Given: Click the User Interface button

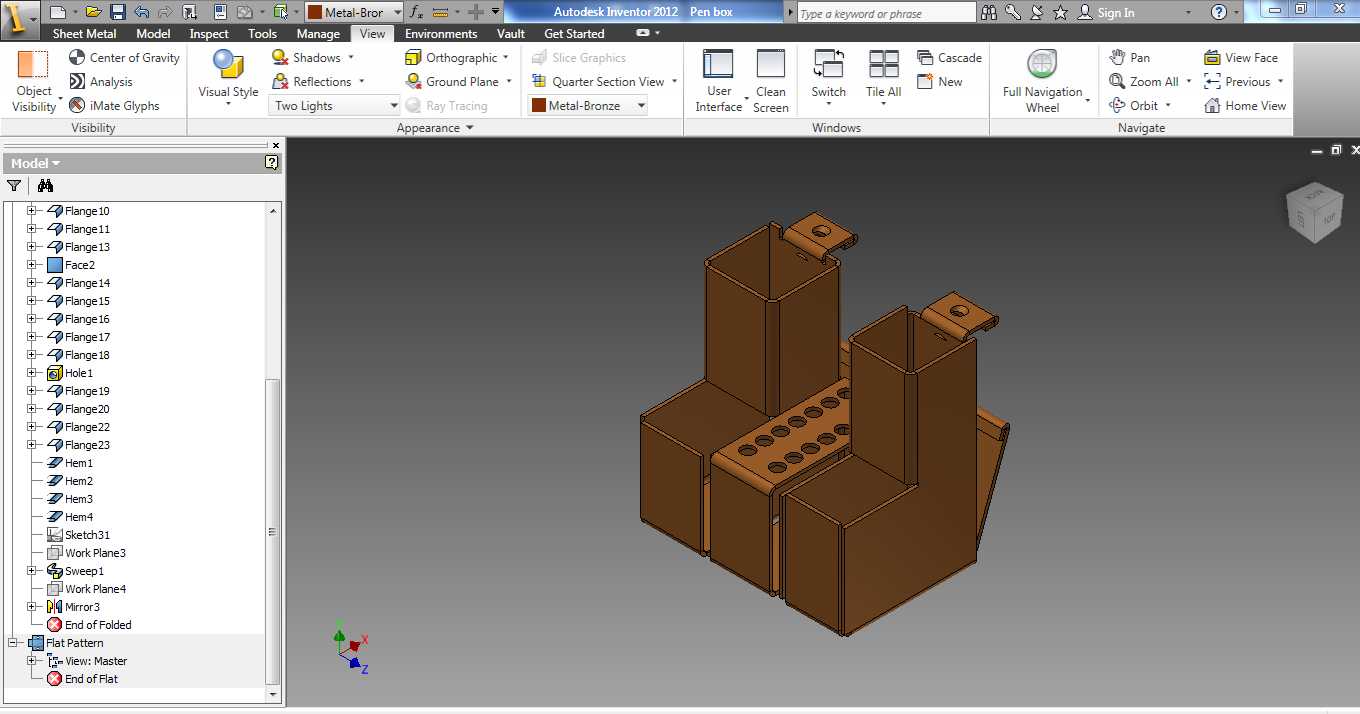Looking at the screenshot, I should coord(719,80).
